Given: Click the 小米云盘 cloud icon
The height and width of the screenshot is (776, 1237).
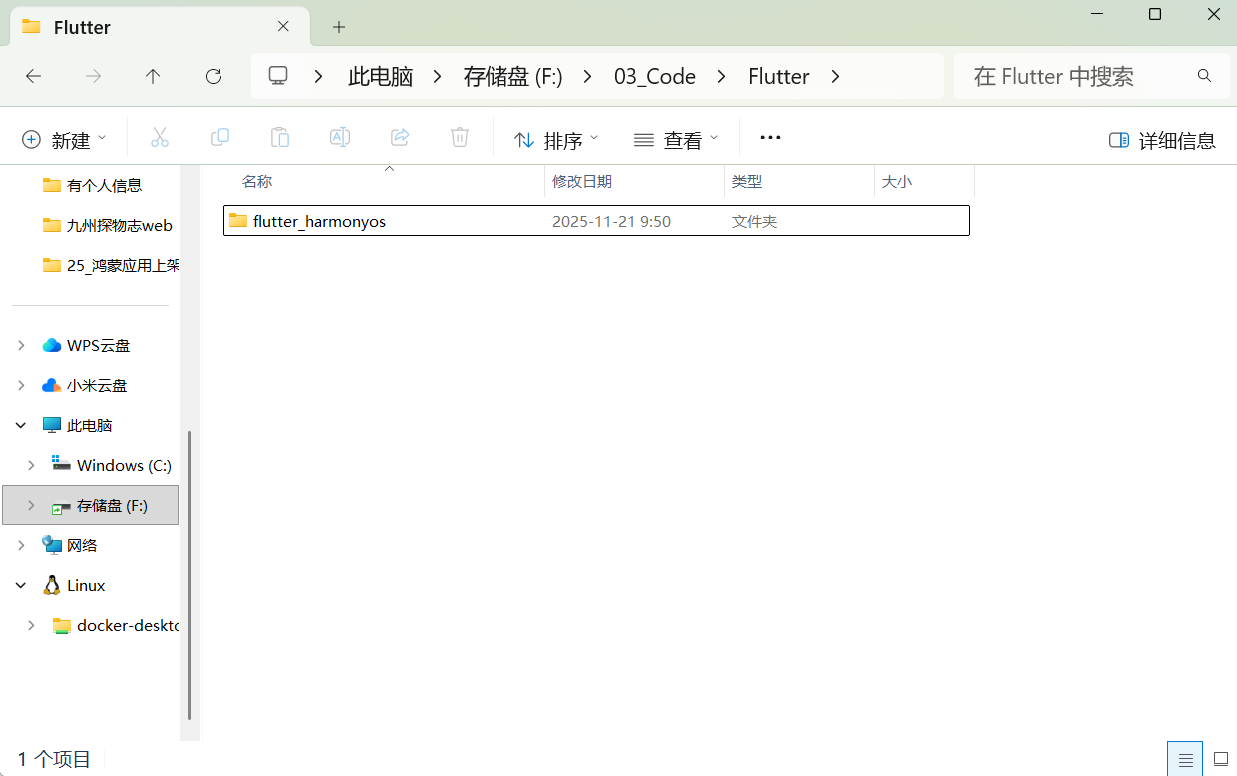Looking at the screenshot, I should [x=52, y=385].
